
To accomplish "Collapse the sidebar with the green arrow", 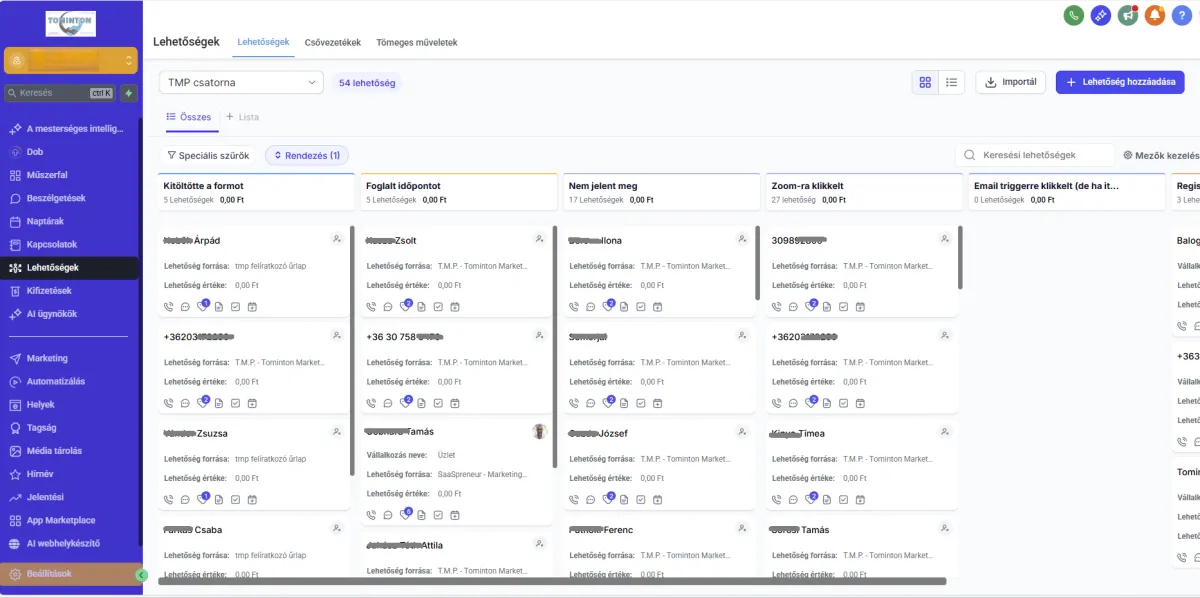I will point(141,575).
